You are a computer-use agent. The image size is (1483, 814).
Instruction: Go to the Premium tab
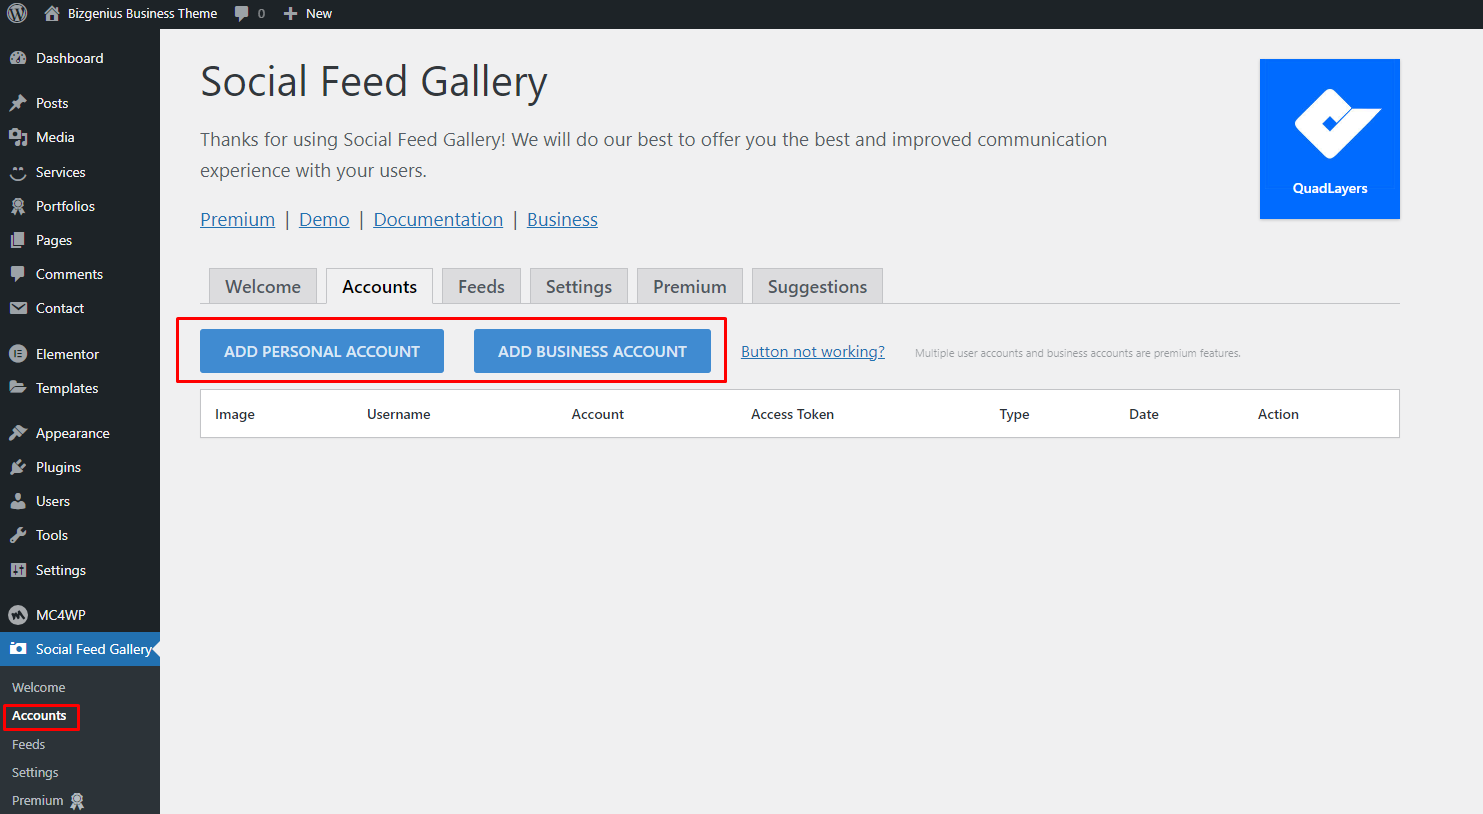(690, 286)
